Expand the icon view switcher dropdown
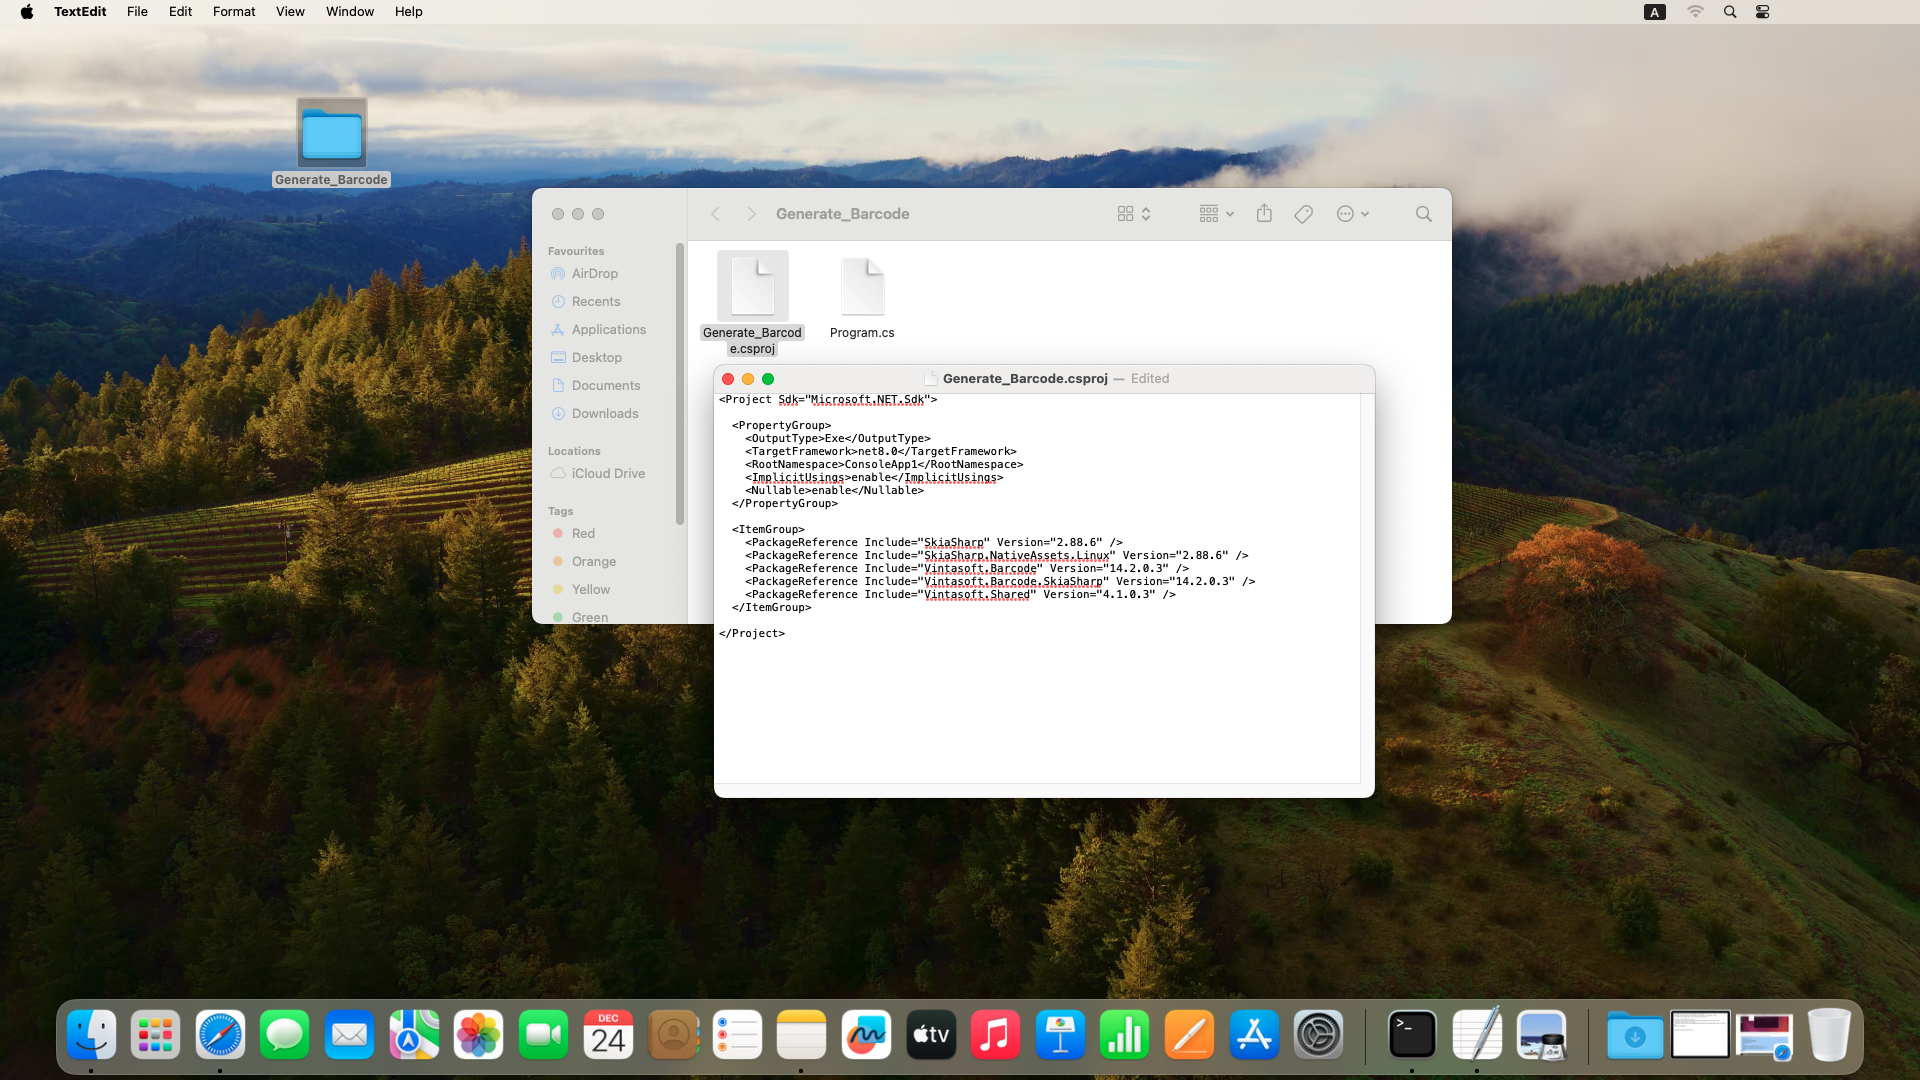 [1134, 214]
